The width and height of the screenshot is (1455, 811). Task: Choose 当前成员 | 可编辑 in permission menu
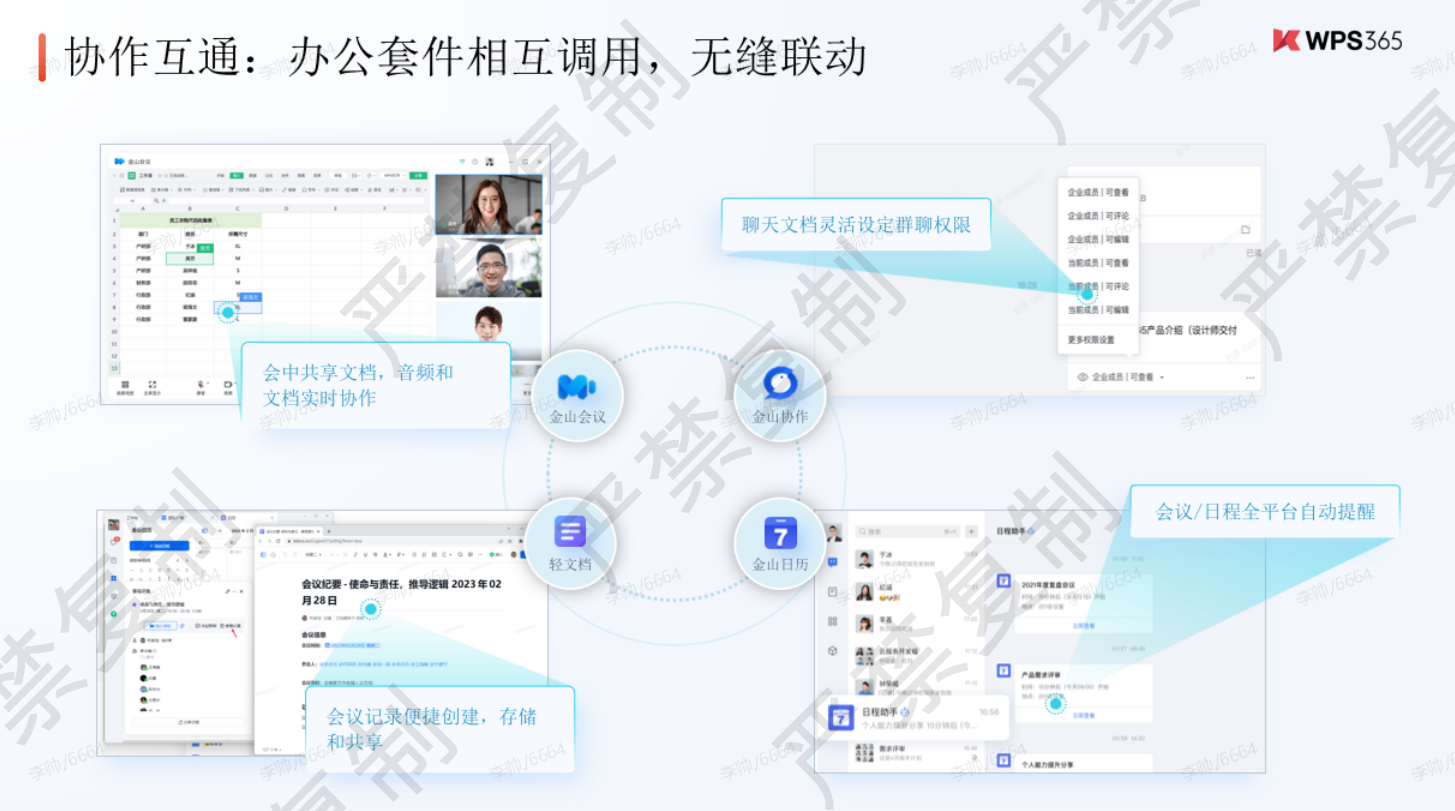click(x=1097, y=310)
